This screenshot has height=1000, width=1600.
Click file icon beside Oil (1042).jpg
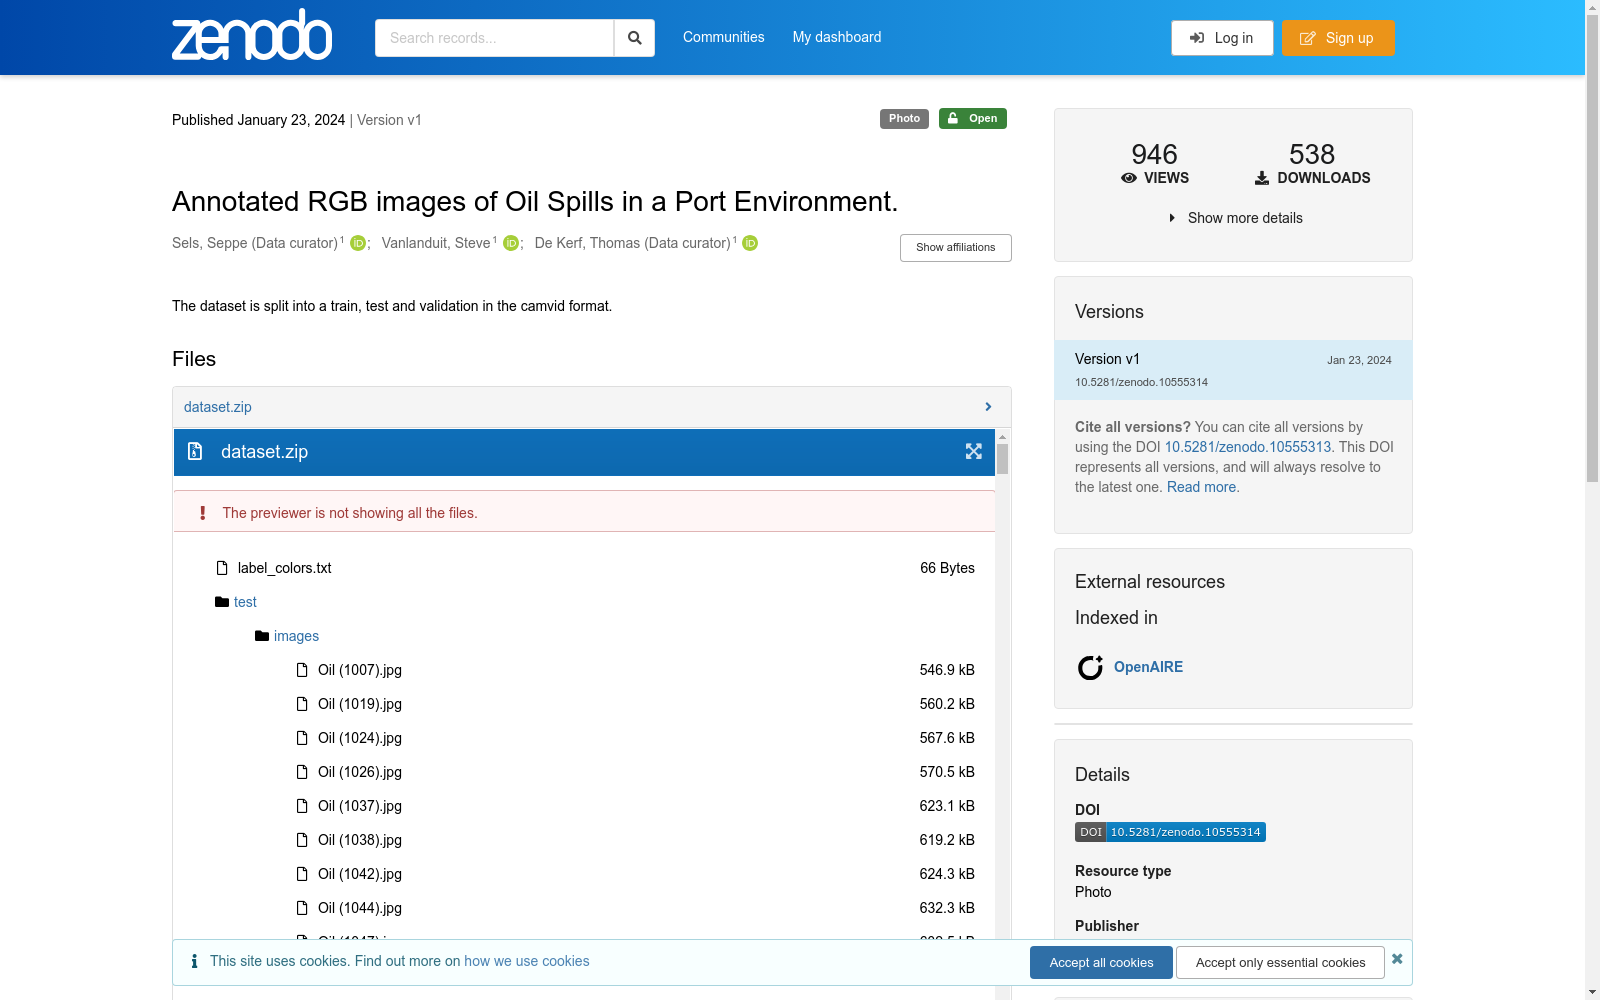(x=302, y=874)
